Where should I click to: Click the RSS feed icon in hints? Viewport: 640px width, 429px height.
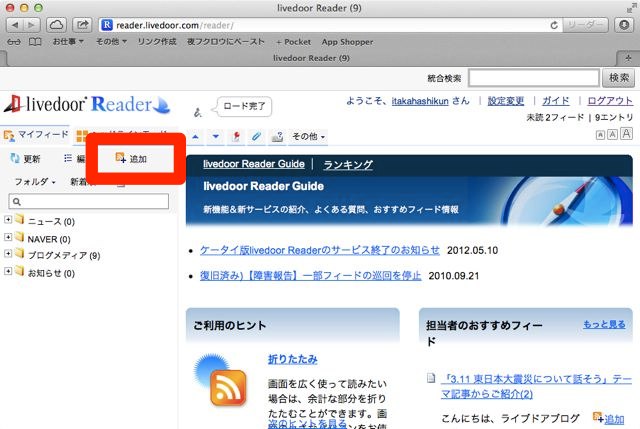pyautogui.click(x=228, y=388)
